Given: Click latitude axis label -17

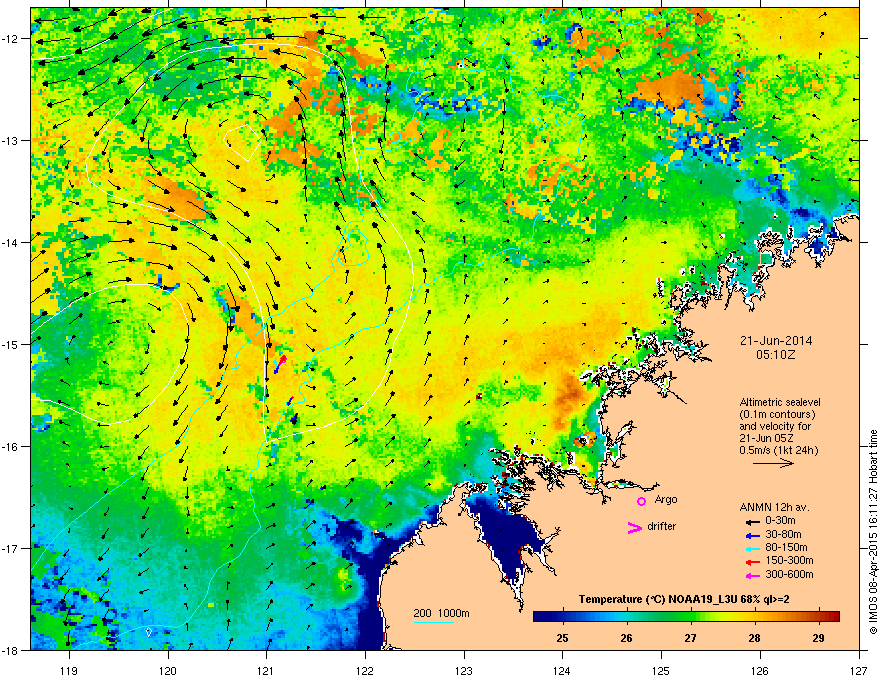Looking at the screenshot, I should click(x=12, y=548).
